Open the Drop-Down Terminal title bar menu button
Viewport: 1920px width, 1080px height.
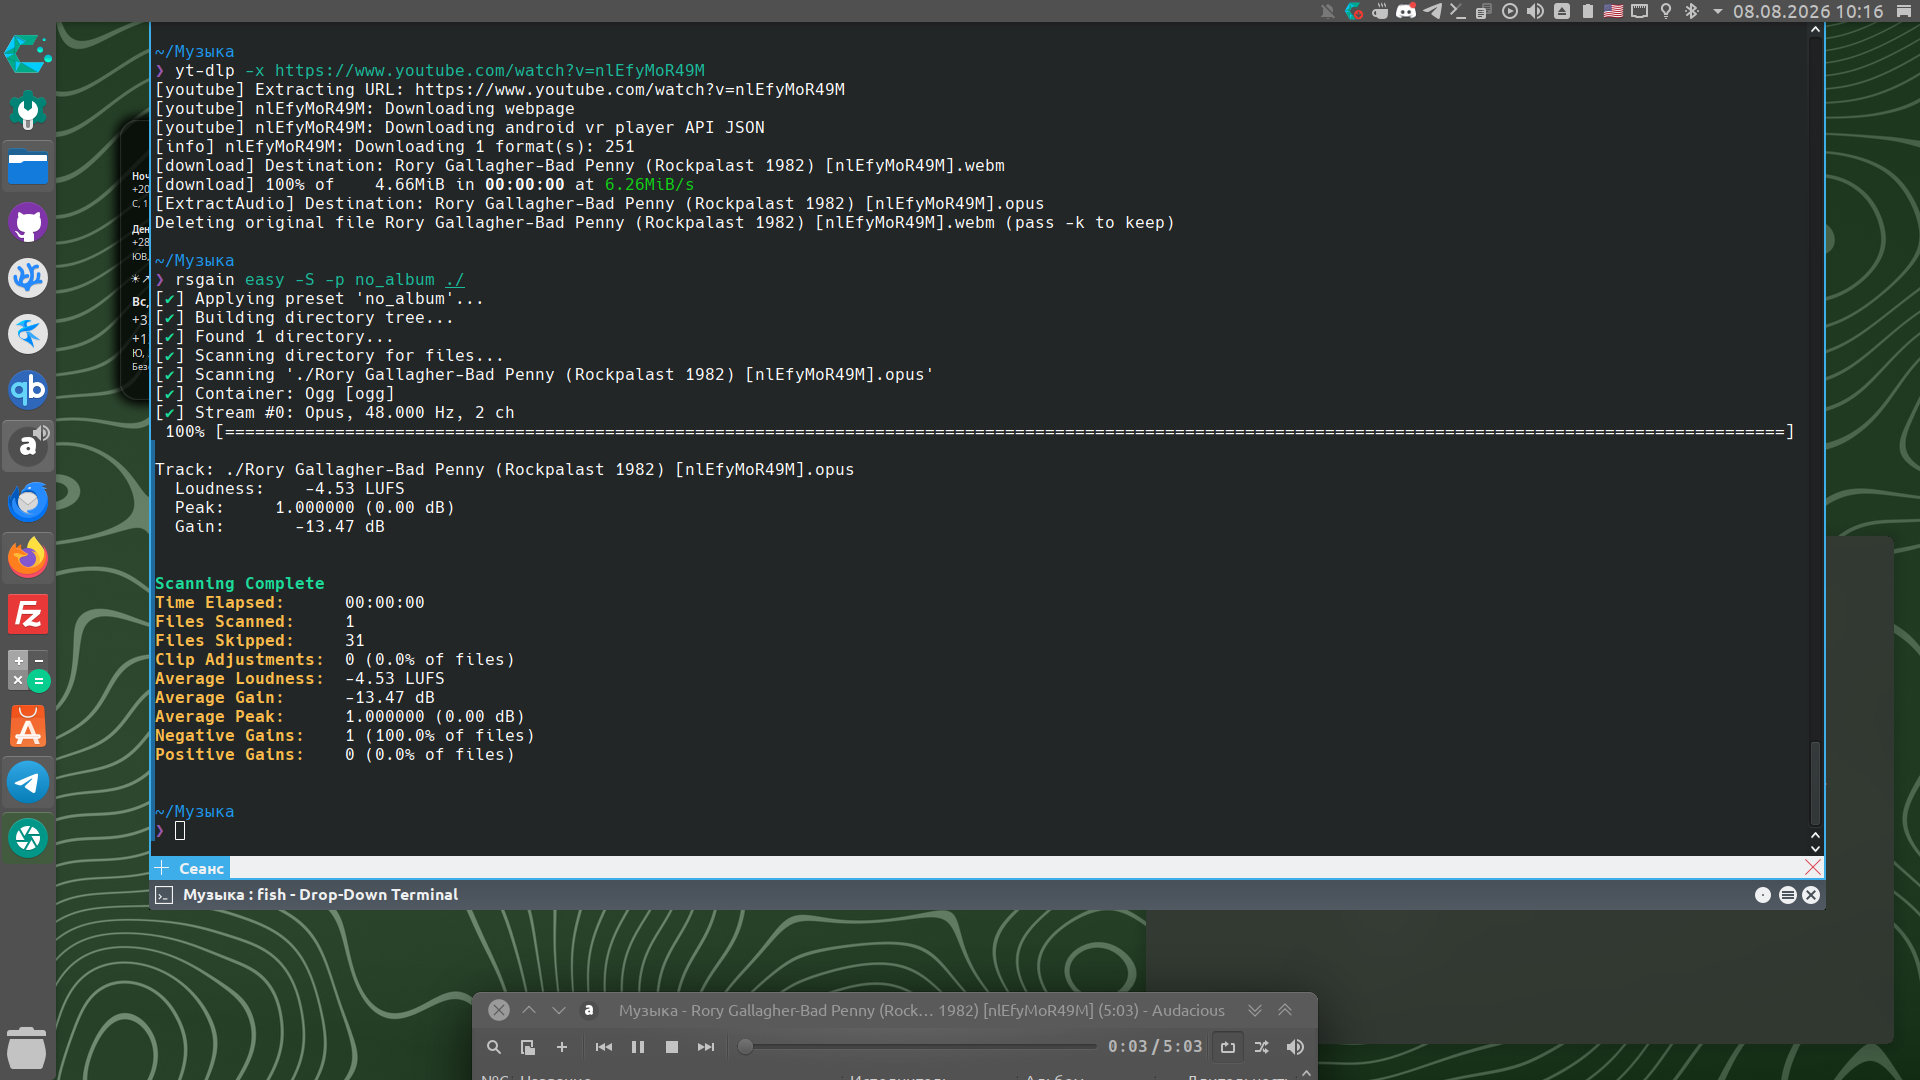coord(1788,895)
